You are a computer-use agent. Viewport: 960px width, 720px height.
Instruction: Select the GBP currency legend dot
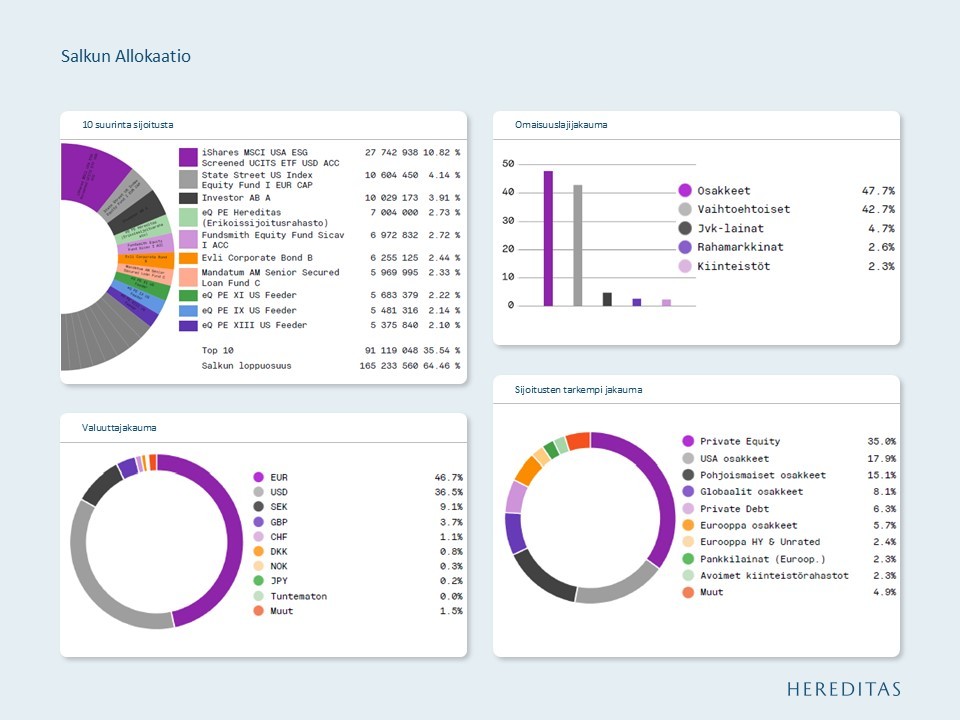258,522
